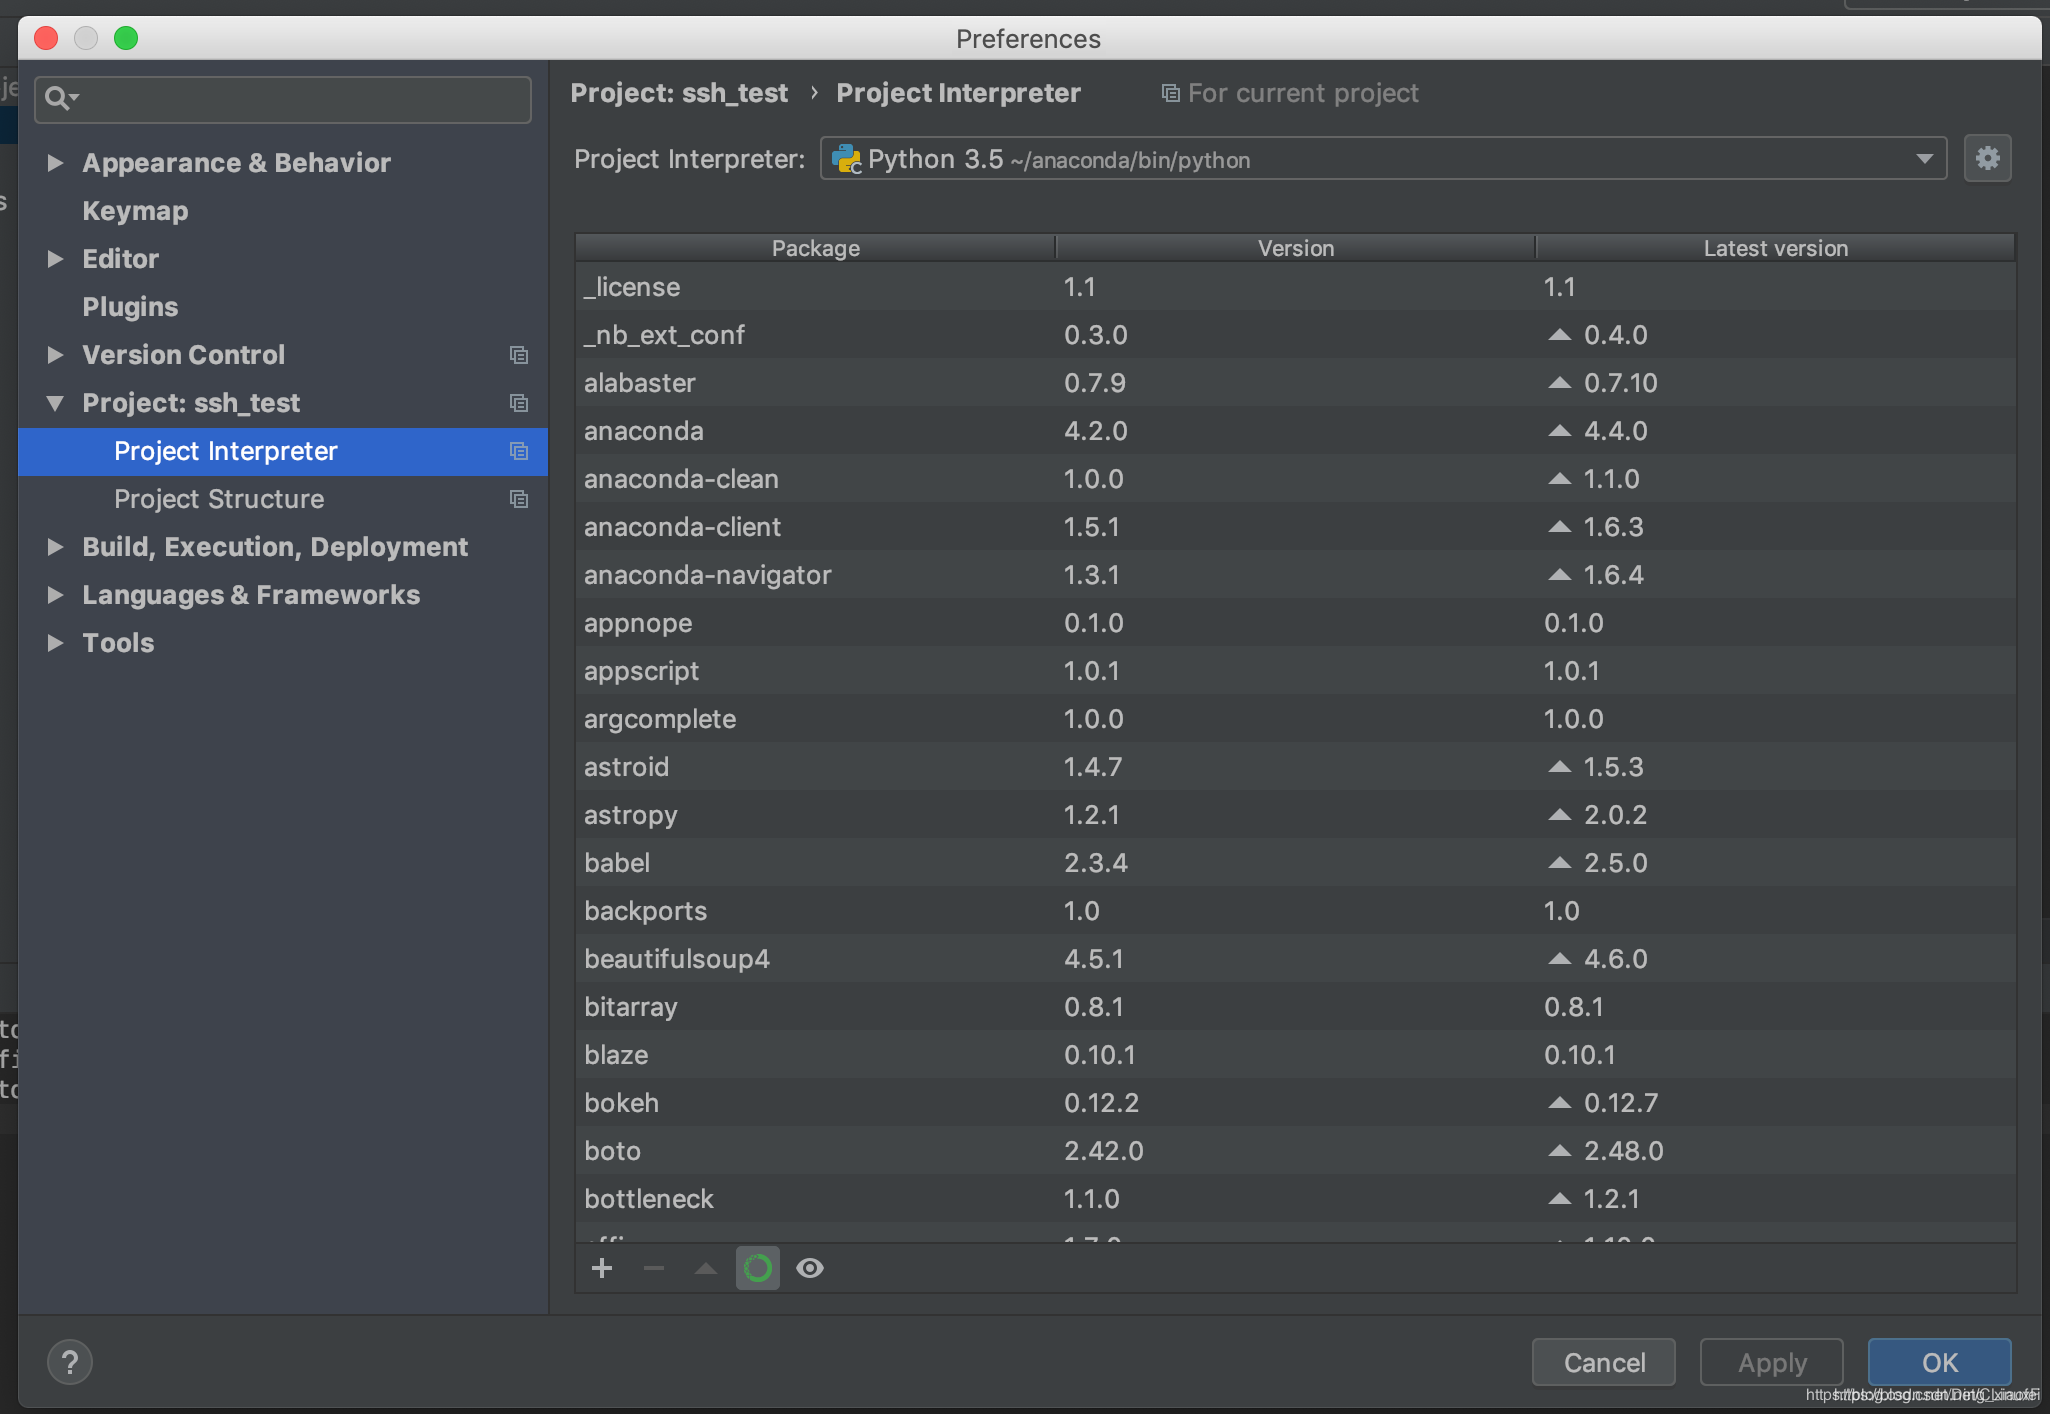Click the project-level icon beside Project Structure

tap(519, 499)
